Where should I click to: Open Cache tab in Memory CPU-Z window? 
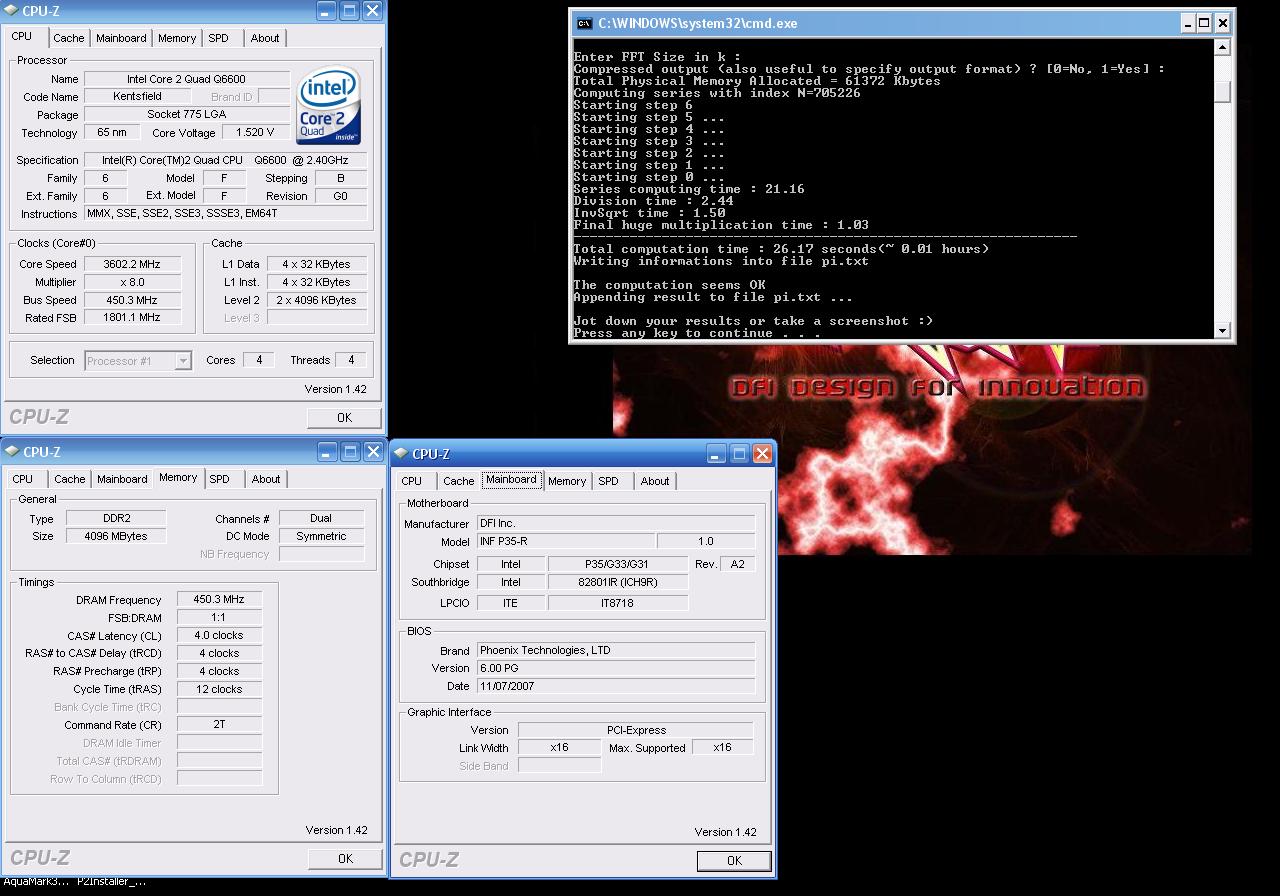coord(69,479)
